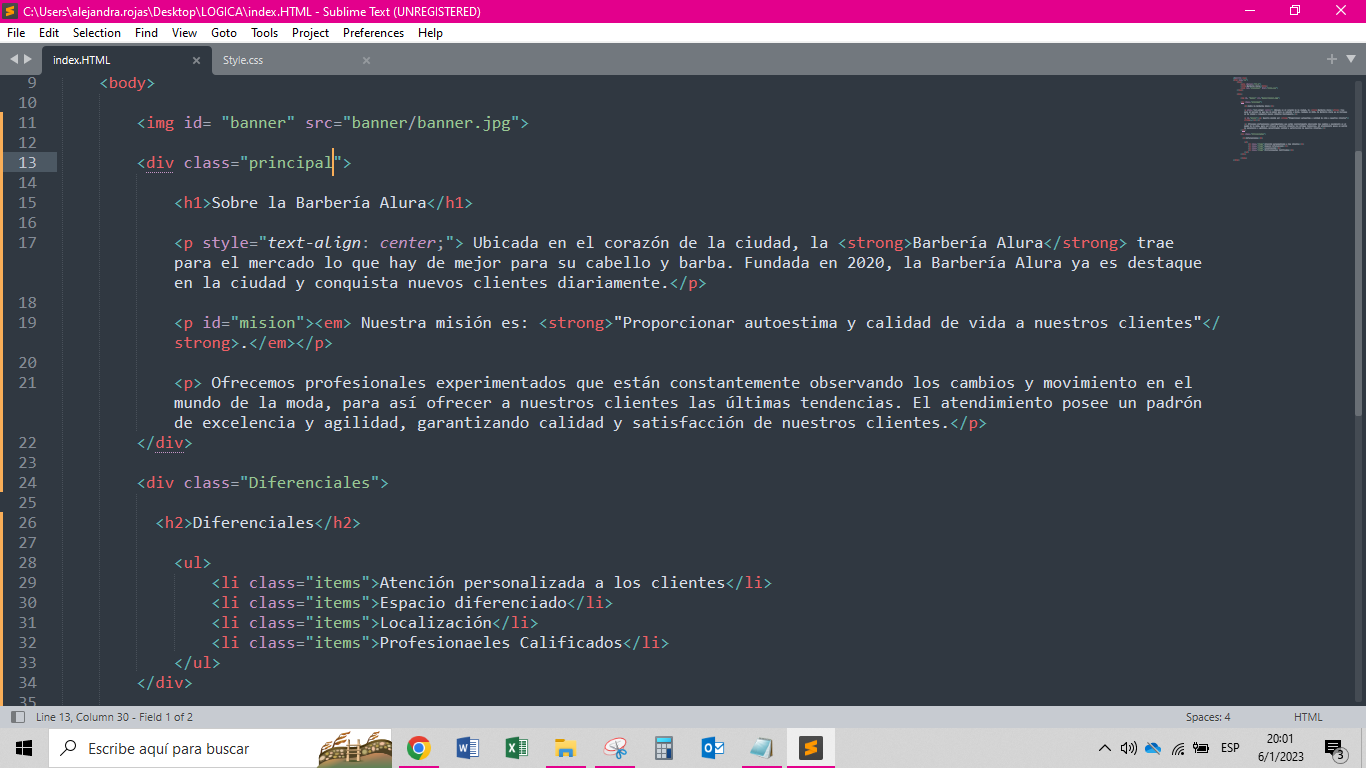Click the battery status tray icon
Viewport: 1366px width, 768px height.
tap(1201, 748)
